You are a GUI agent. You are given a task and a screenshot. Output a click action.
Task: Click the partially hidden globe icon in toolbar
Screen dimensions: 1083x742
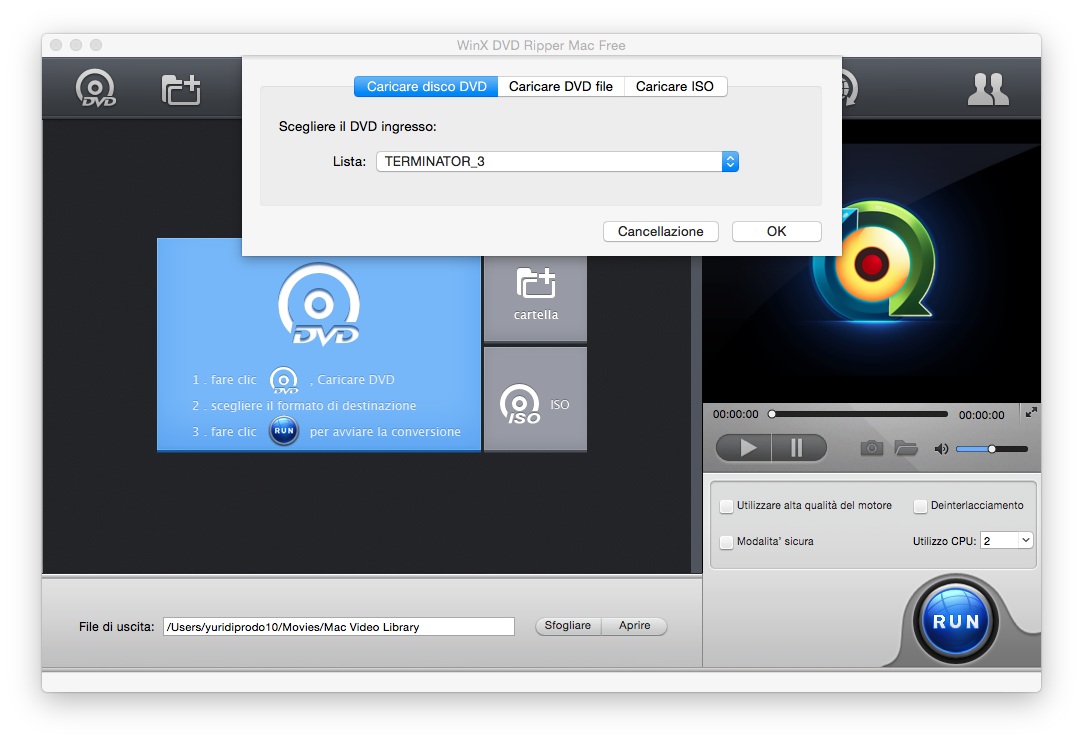(850, 88)
